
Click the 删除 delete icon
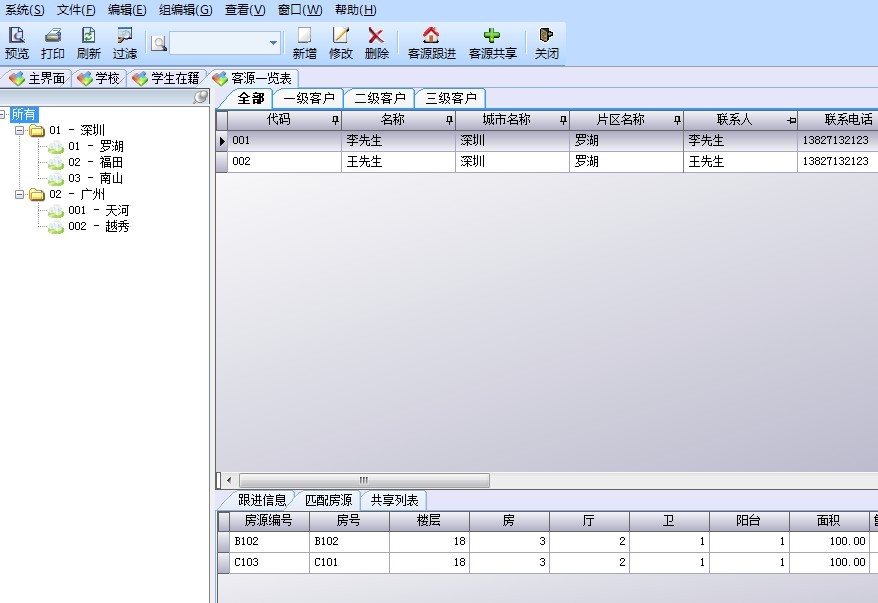(x=377, y=36)
